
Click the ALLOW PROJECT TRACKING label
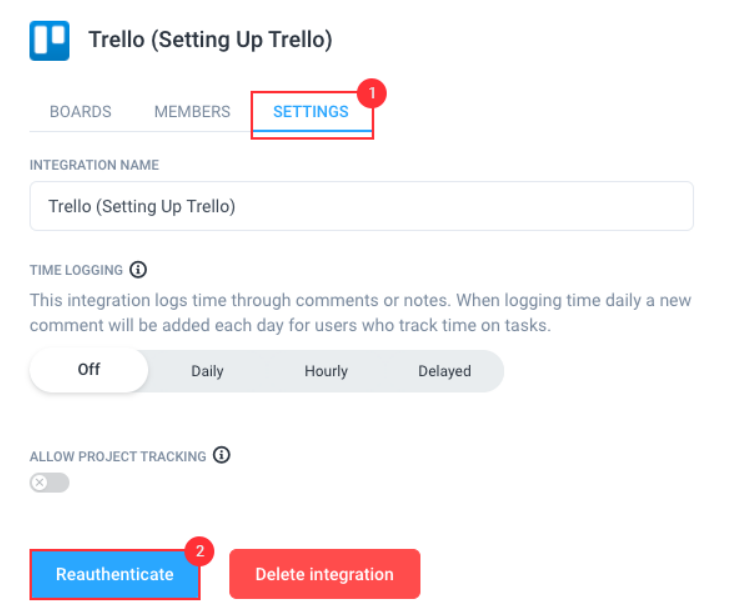(118, 456)
